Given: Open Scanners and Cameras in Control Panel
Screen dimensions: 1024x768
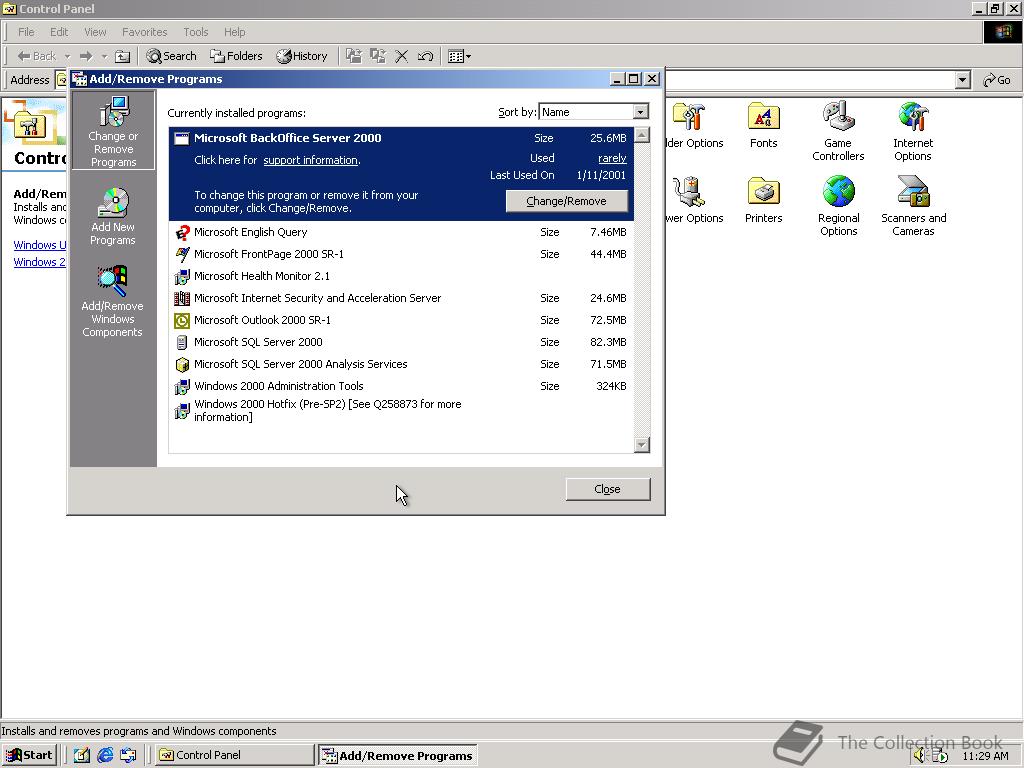Looking at the screenshot, I should (913, 206).
